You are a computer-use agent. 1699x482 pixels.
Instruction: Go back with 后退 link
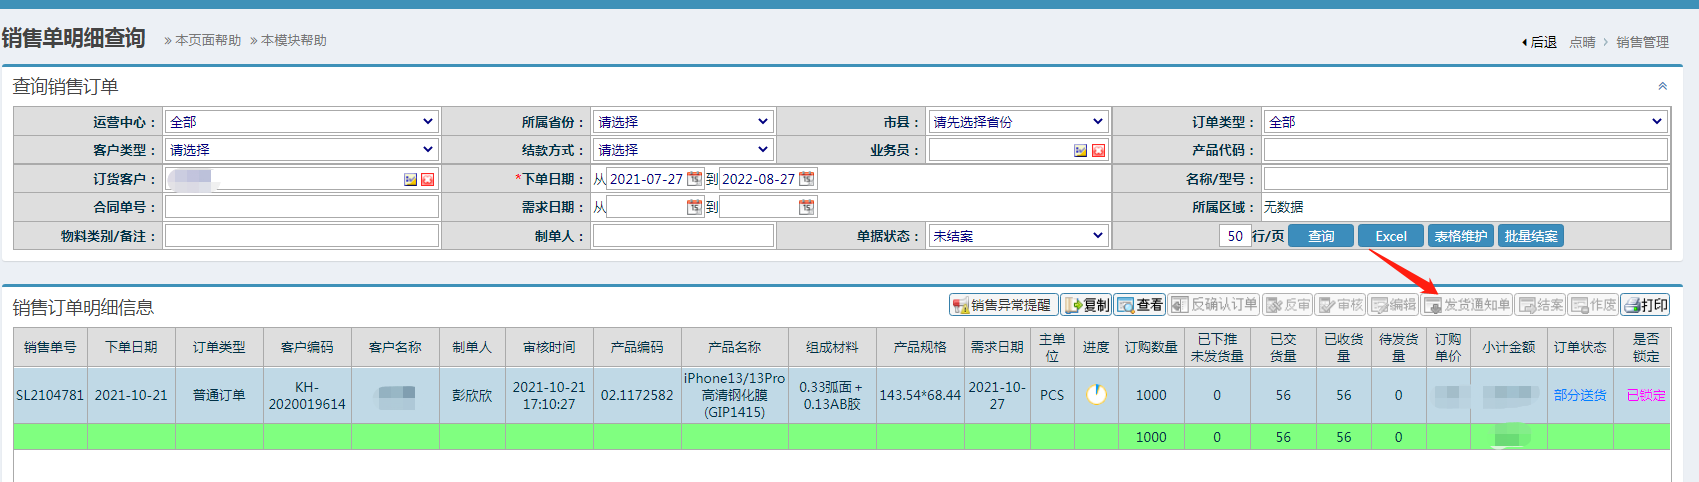pos(1540,42)
